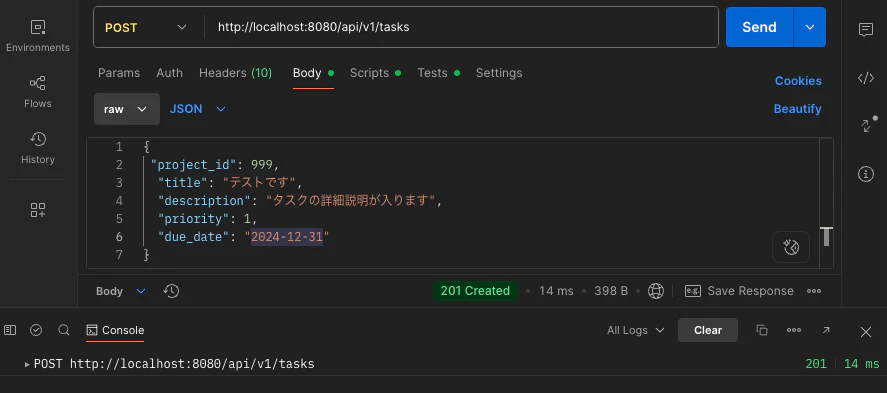Open the comments icon in right sidebar

click(x=866, y=30)
